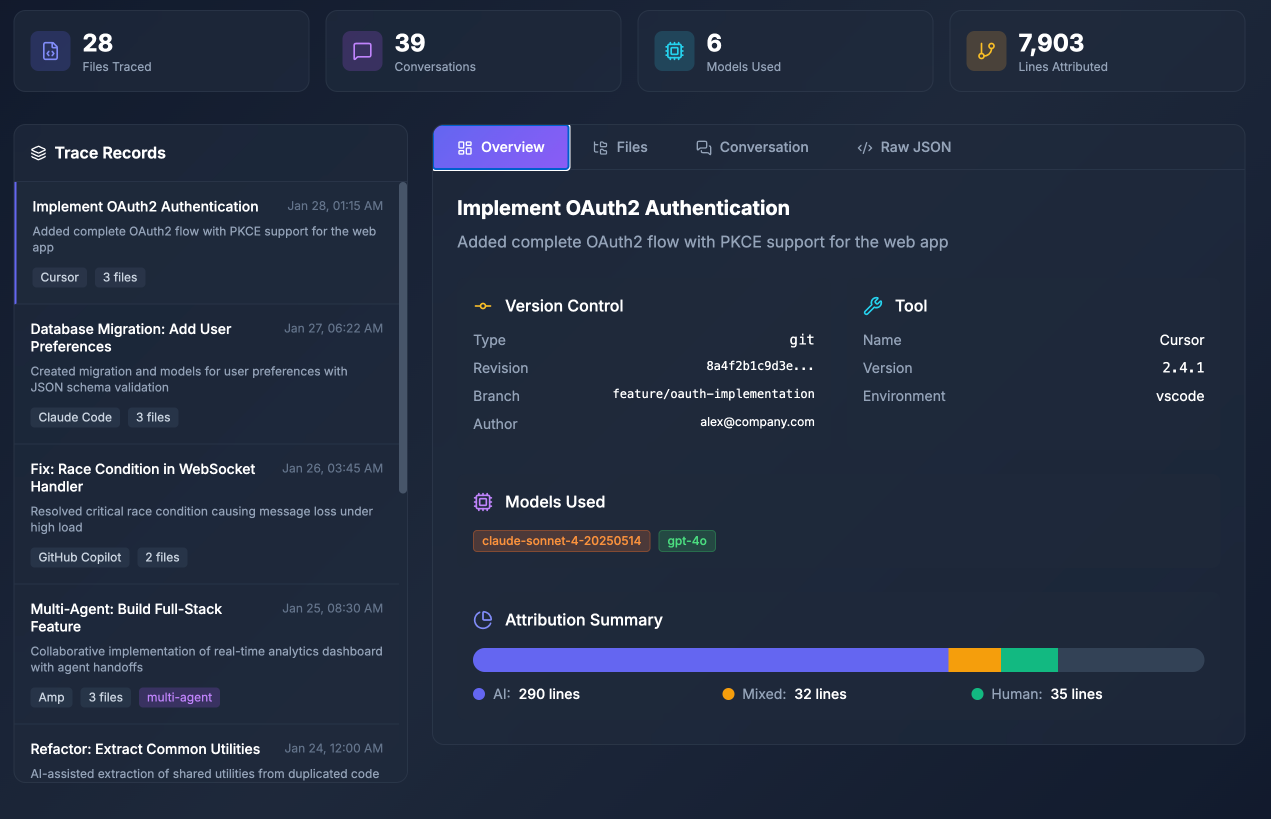The width and height of the screenshot is (1271, 819).
Task: Click the GitHub Copilot tag
Action: (x=80, y=557)
